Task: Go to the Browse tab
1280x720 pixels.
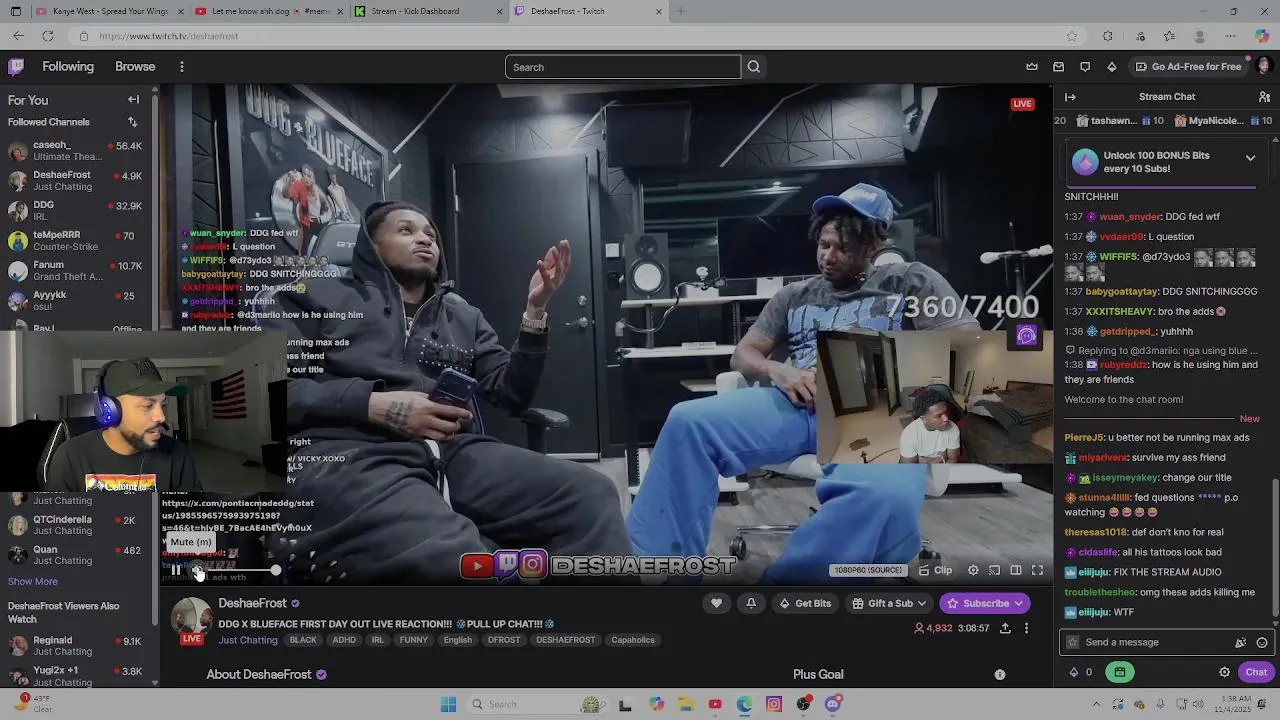Action: pyautogui.click(x=135, y=67)
